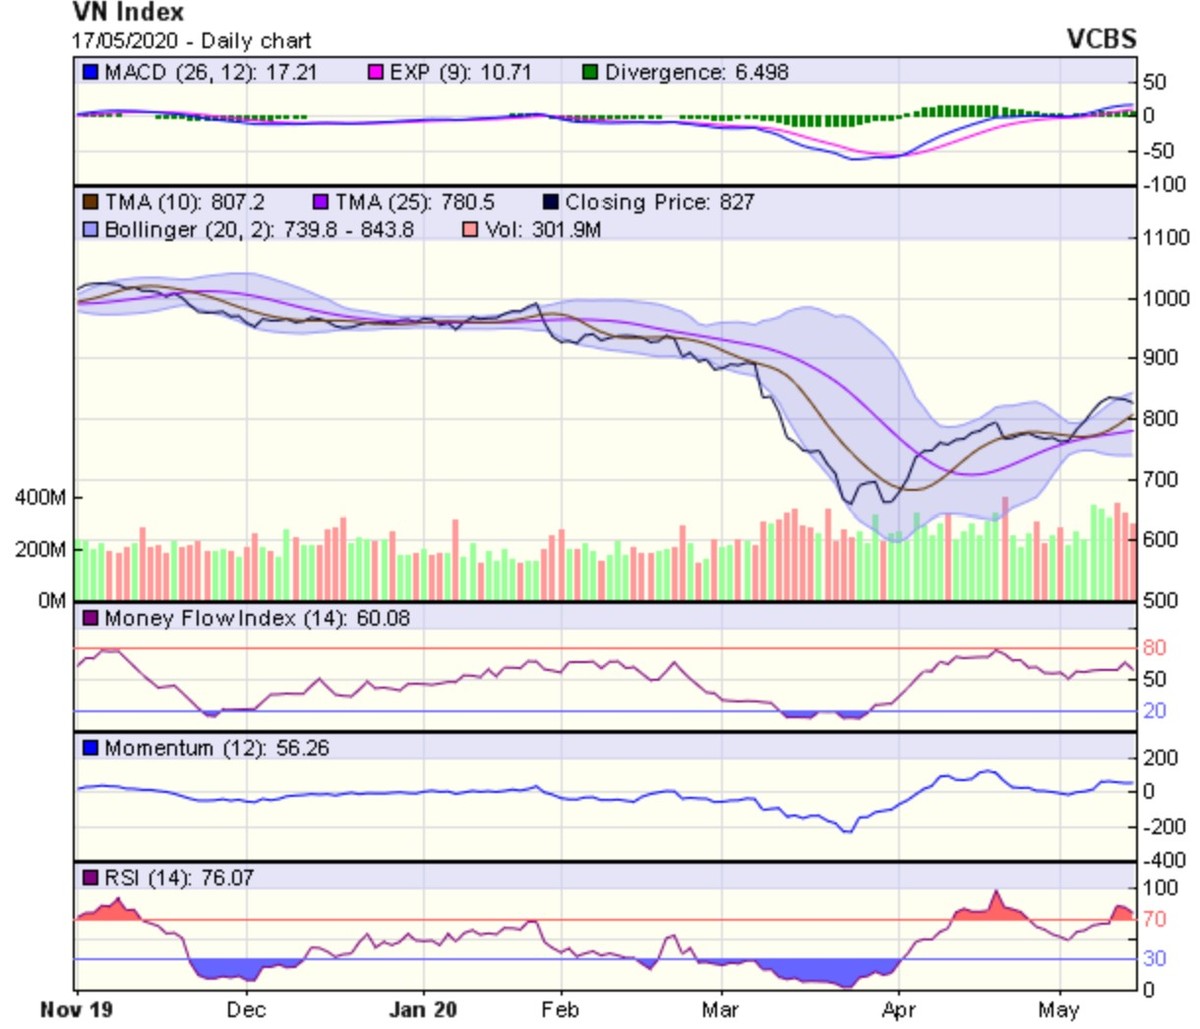Click the 400M volume axis label
The height and width of the screenshot is (1029, 1200).
pyautogui.click(x=41, y=498)
